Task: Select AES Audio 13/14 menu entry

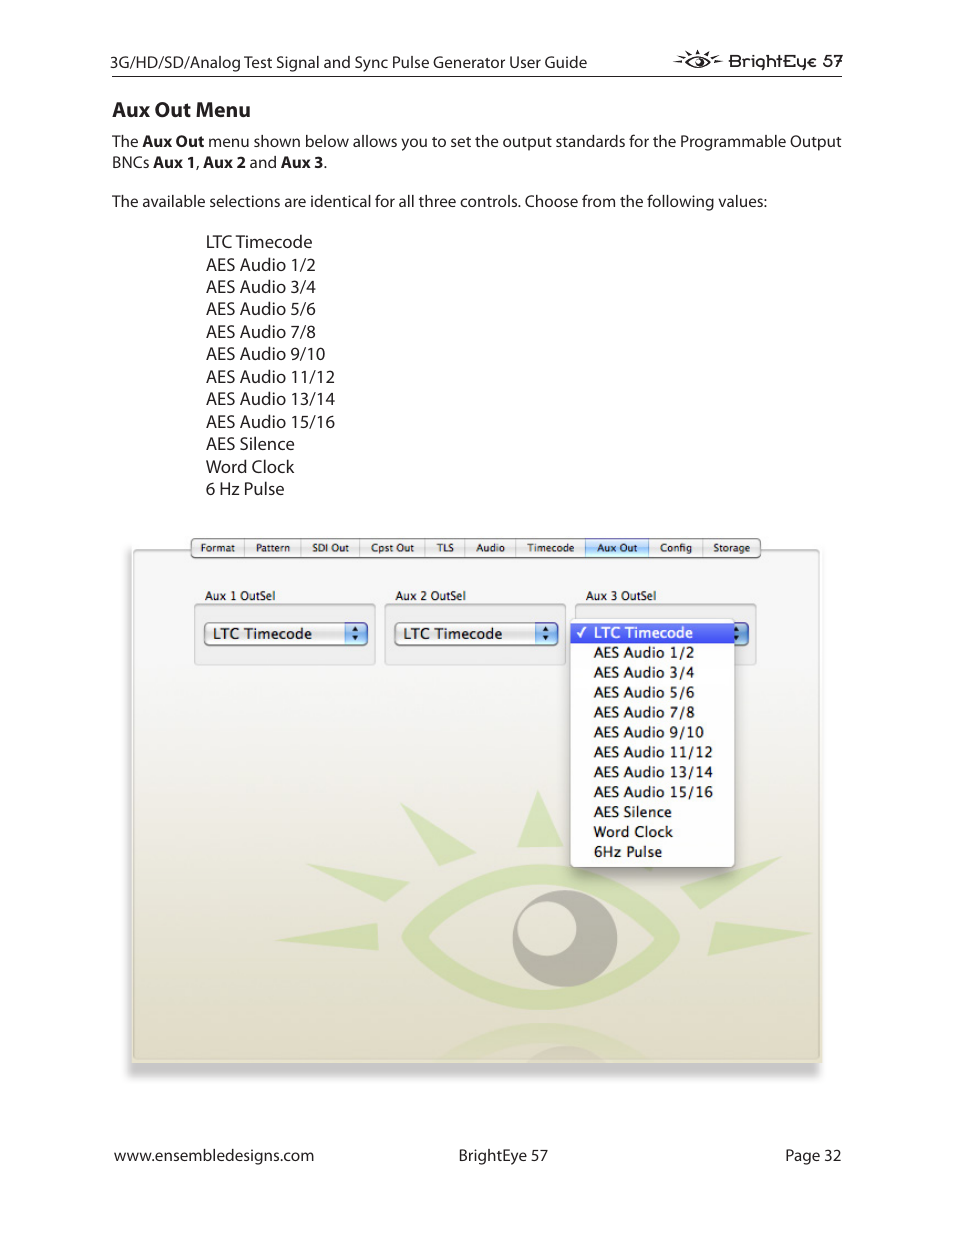Action: pos(652,773)
